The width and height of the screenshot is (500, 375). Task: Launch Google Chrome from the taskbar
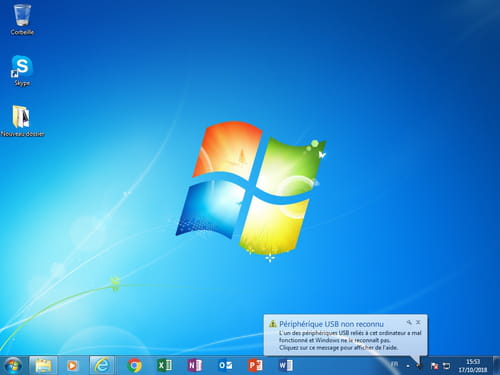134,366
